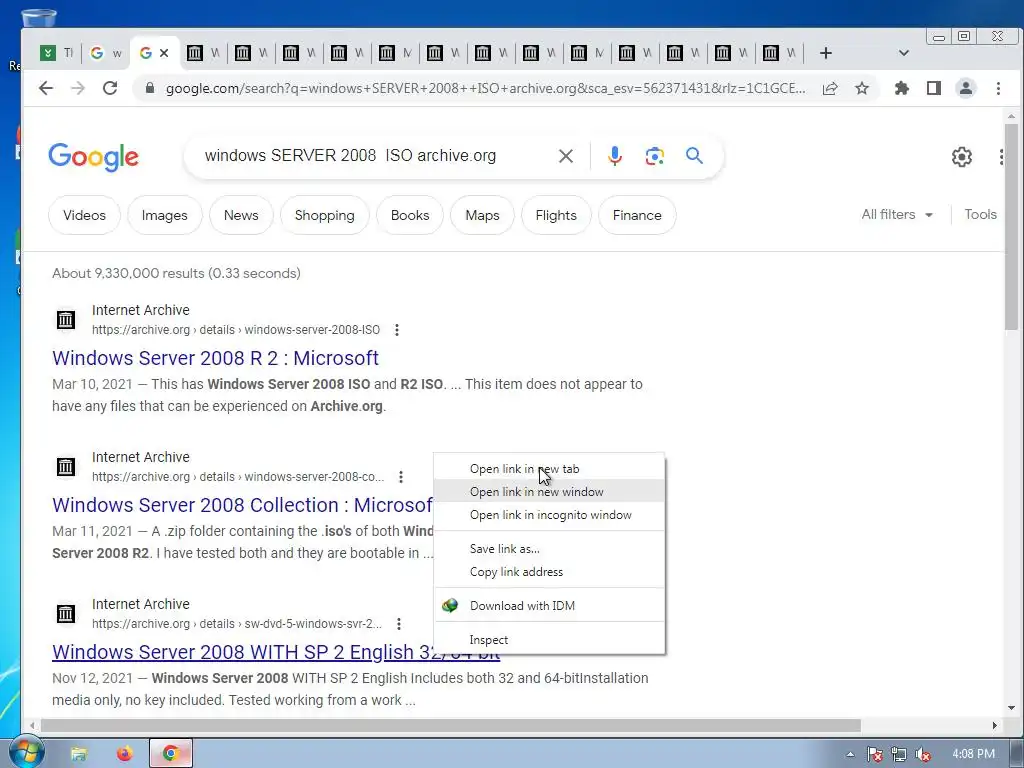Choose Open link in incognito window
The image size is (1024, 768).
click(x=549, y=515)
